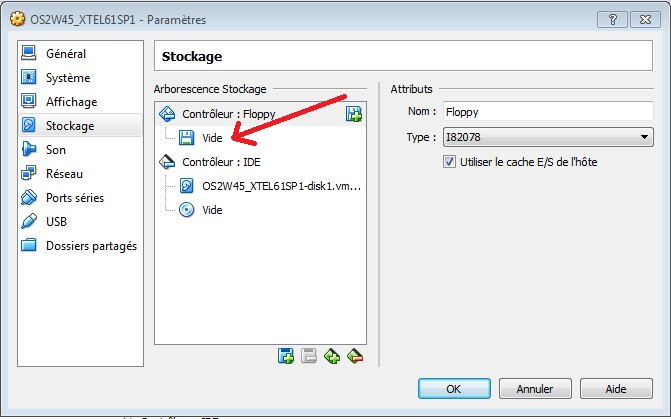The height and width of the screenshot is (419, 671).
Task: Select the Contrôleur : Floppy tree node
Action: [228, 114]
